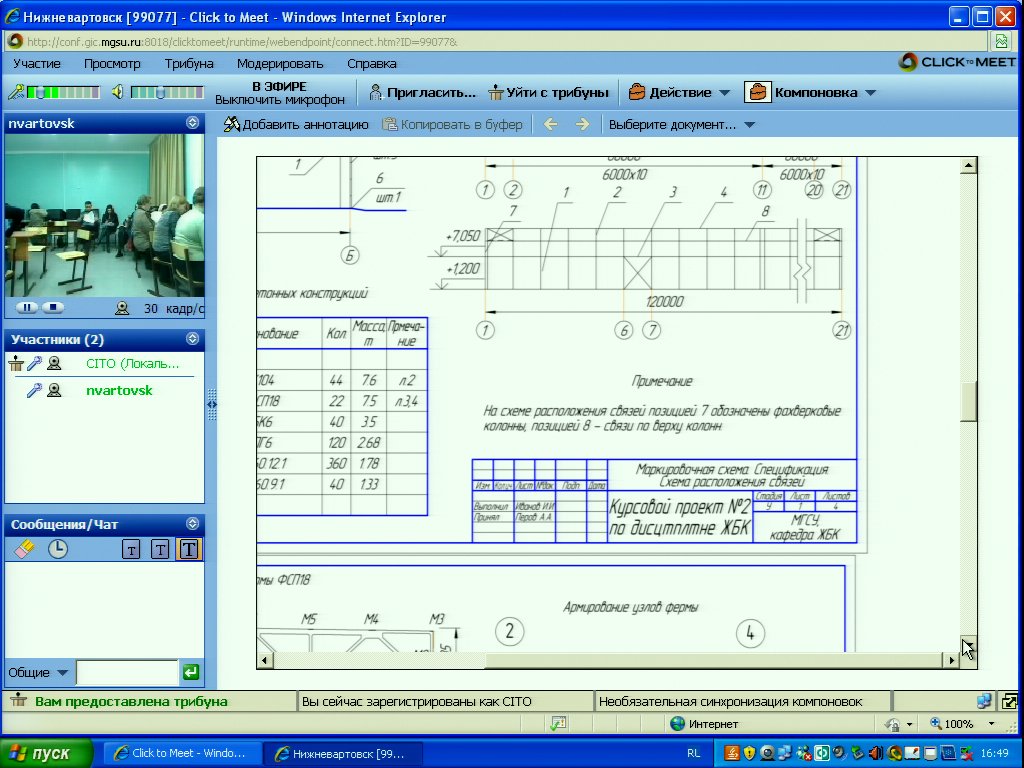The height and width of the screenshot is (768, 1024).
Task: Click document horizontal scroll left arrow
Action: pos(264,660)
